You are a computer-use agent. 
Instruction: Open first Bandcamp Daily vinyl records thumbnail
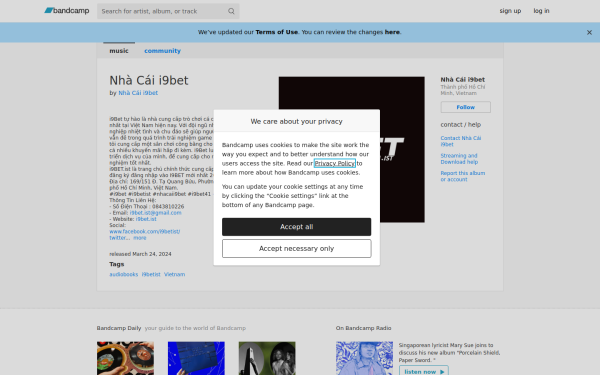125,358
